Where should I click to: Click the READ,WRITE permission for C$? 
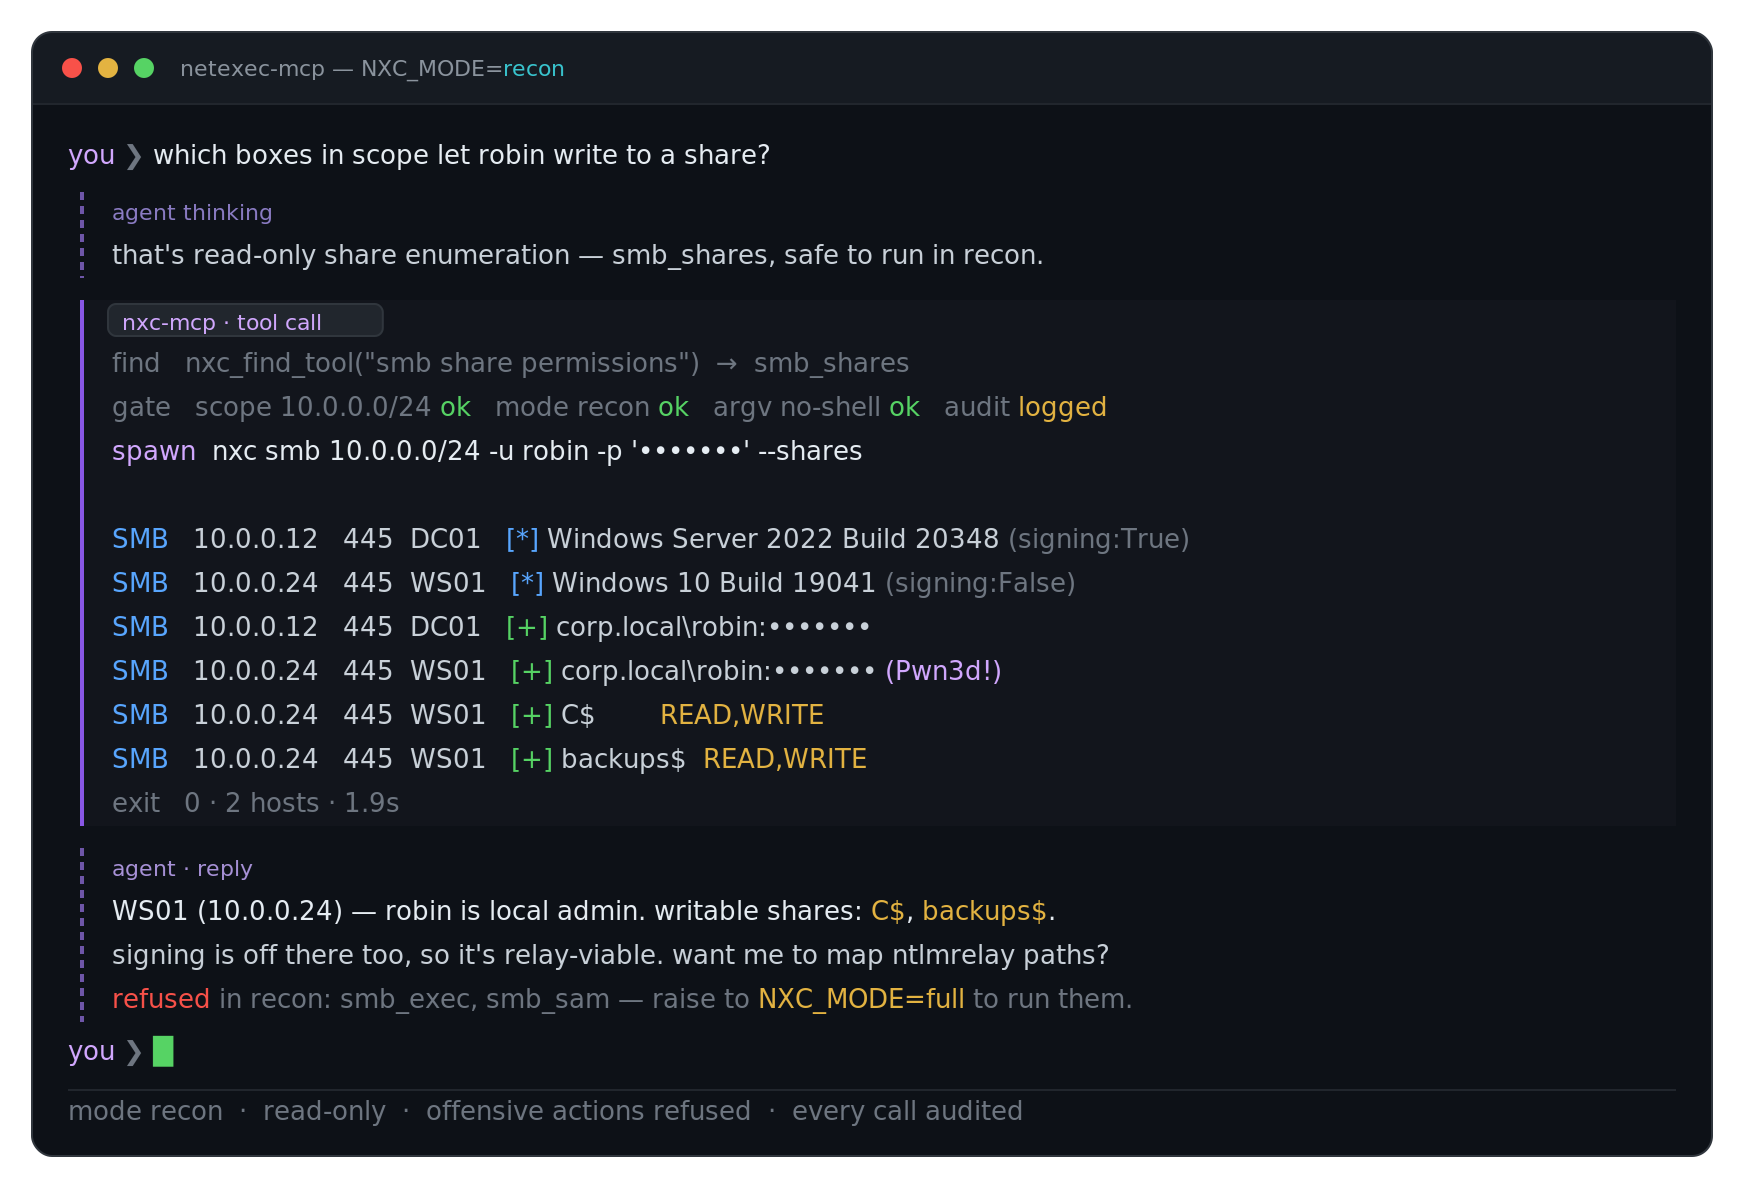[x=742, y=715]
